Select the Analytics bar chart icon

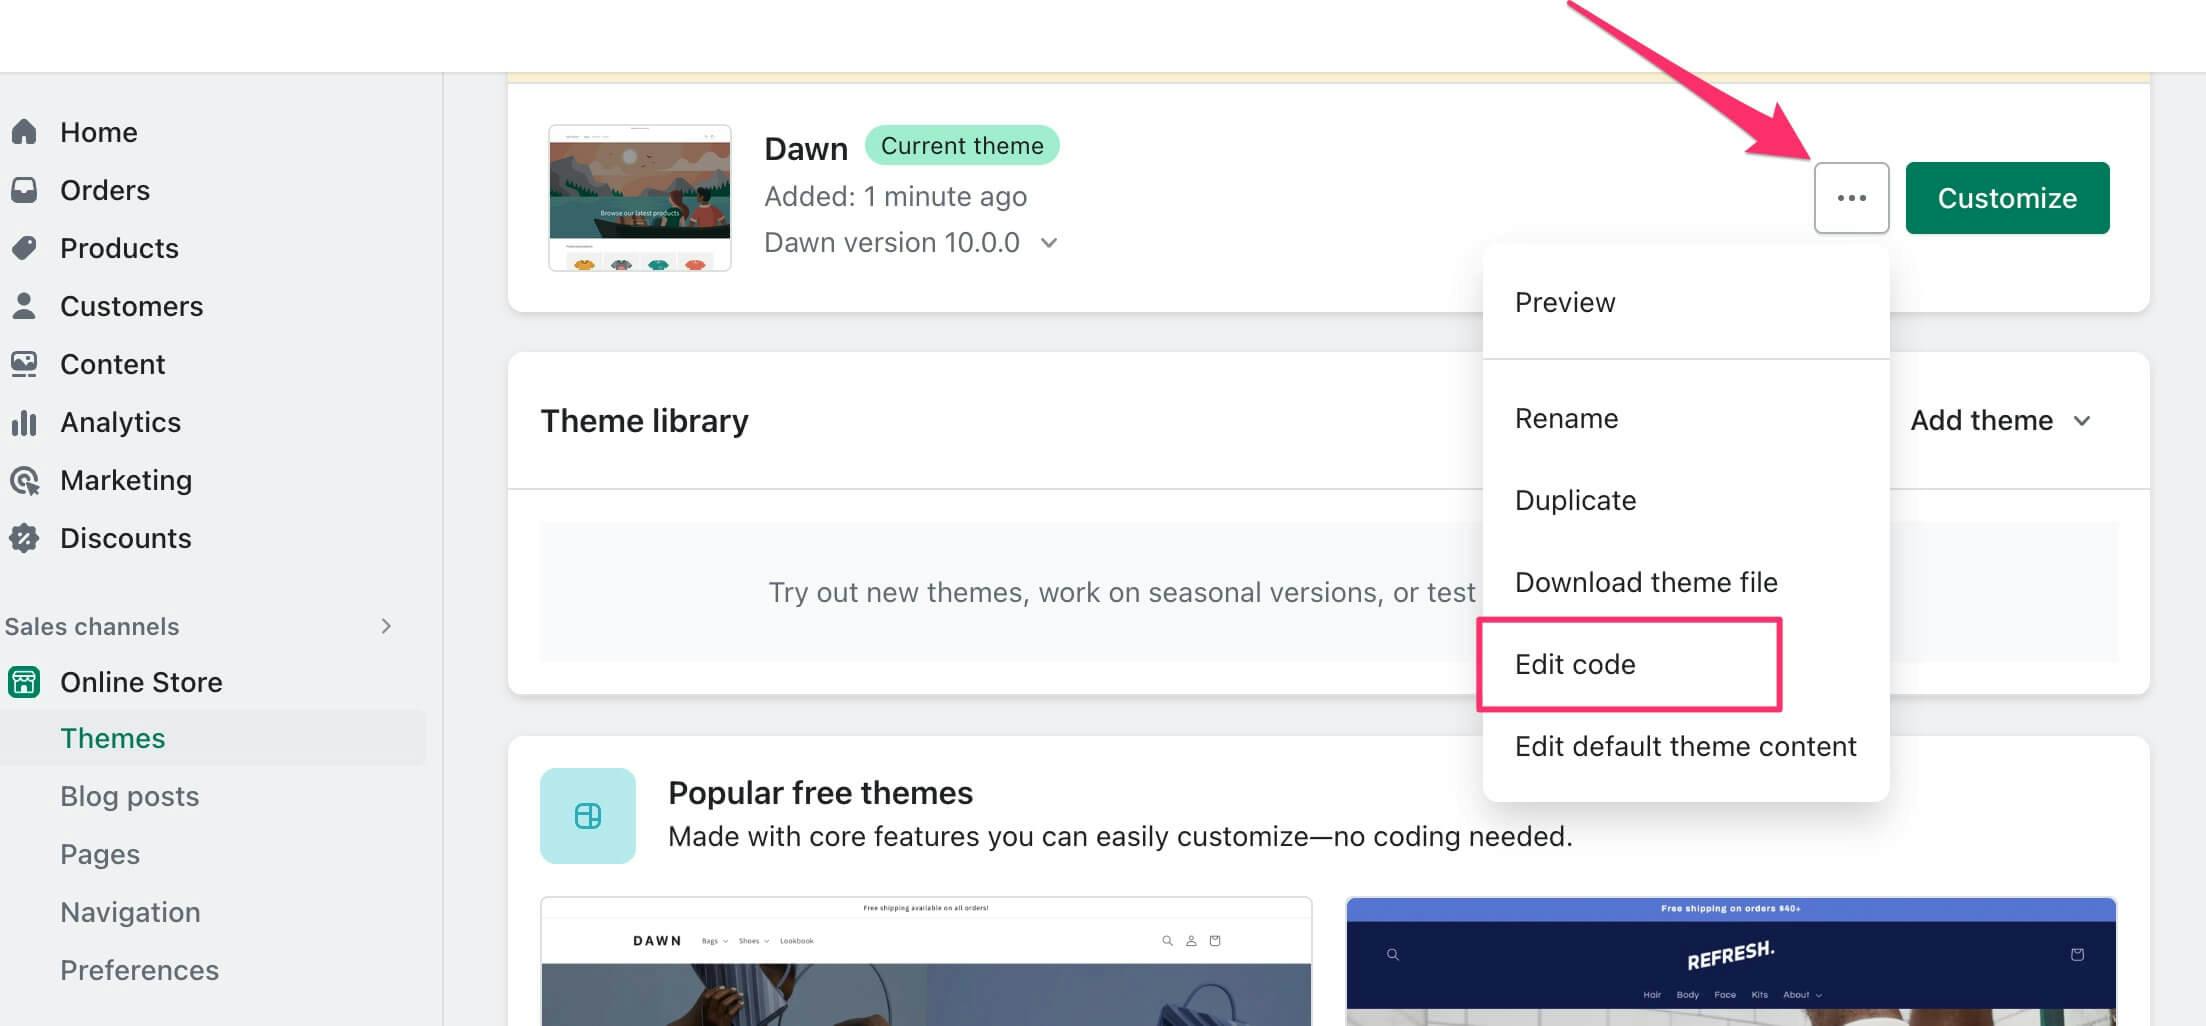pyautogui.click(x=23, y=421)
